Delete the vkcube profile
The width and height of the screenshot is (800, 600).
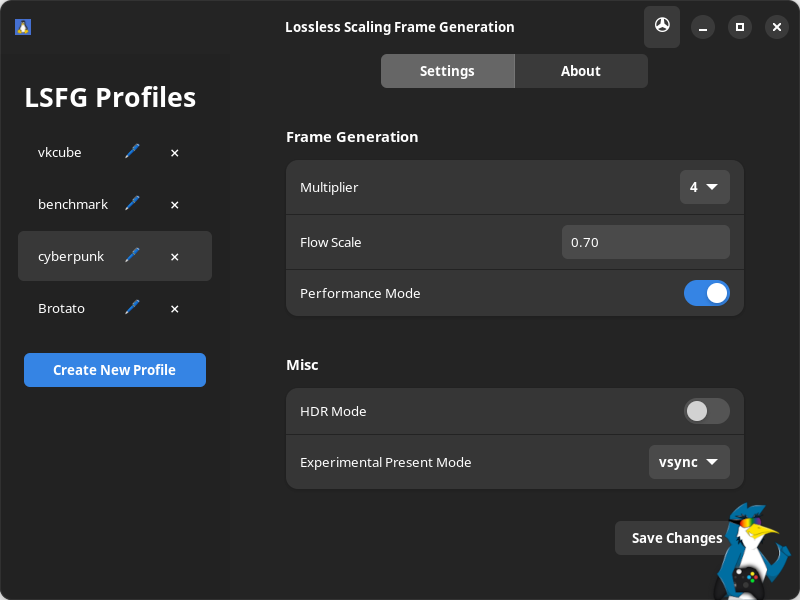pyautogui.click(x=174, y=153)
